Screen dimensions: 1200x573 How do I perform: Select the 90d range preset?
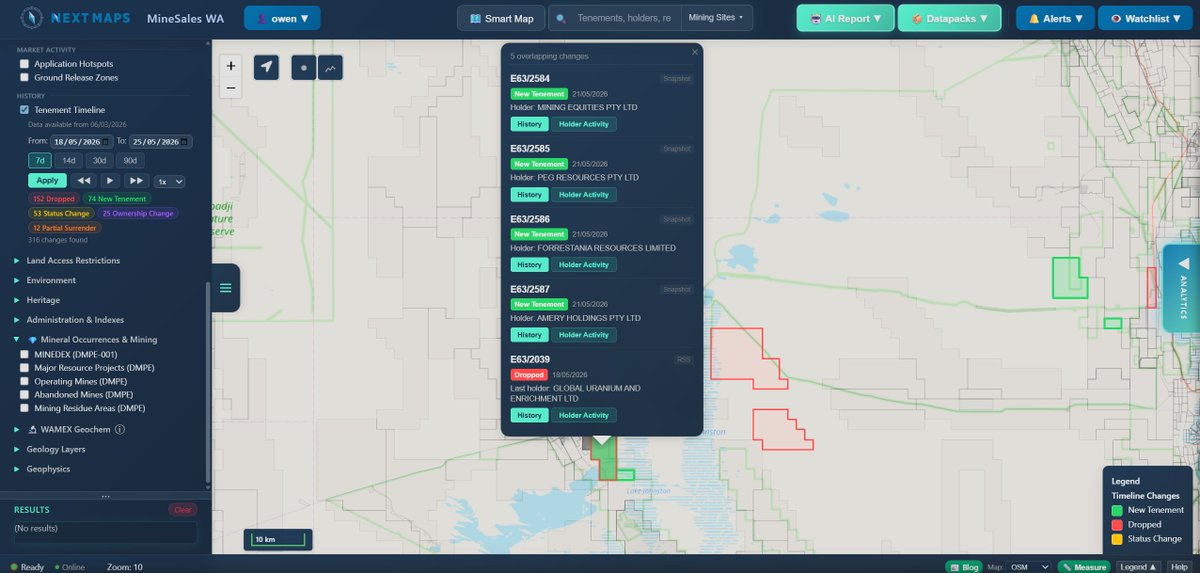130,160
